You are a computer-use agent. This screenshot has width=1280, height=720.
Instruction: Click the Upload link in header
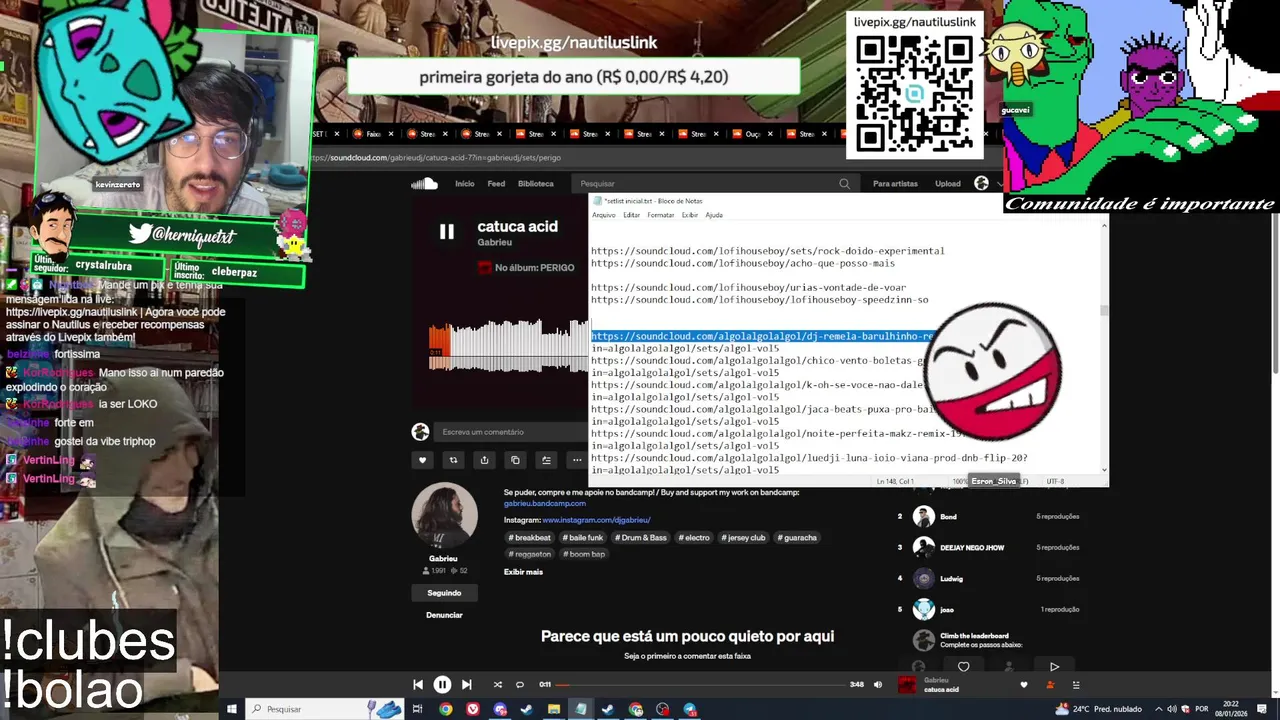948,184
